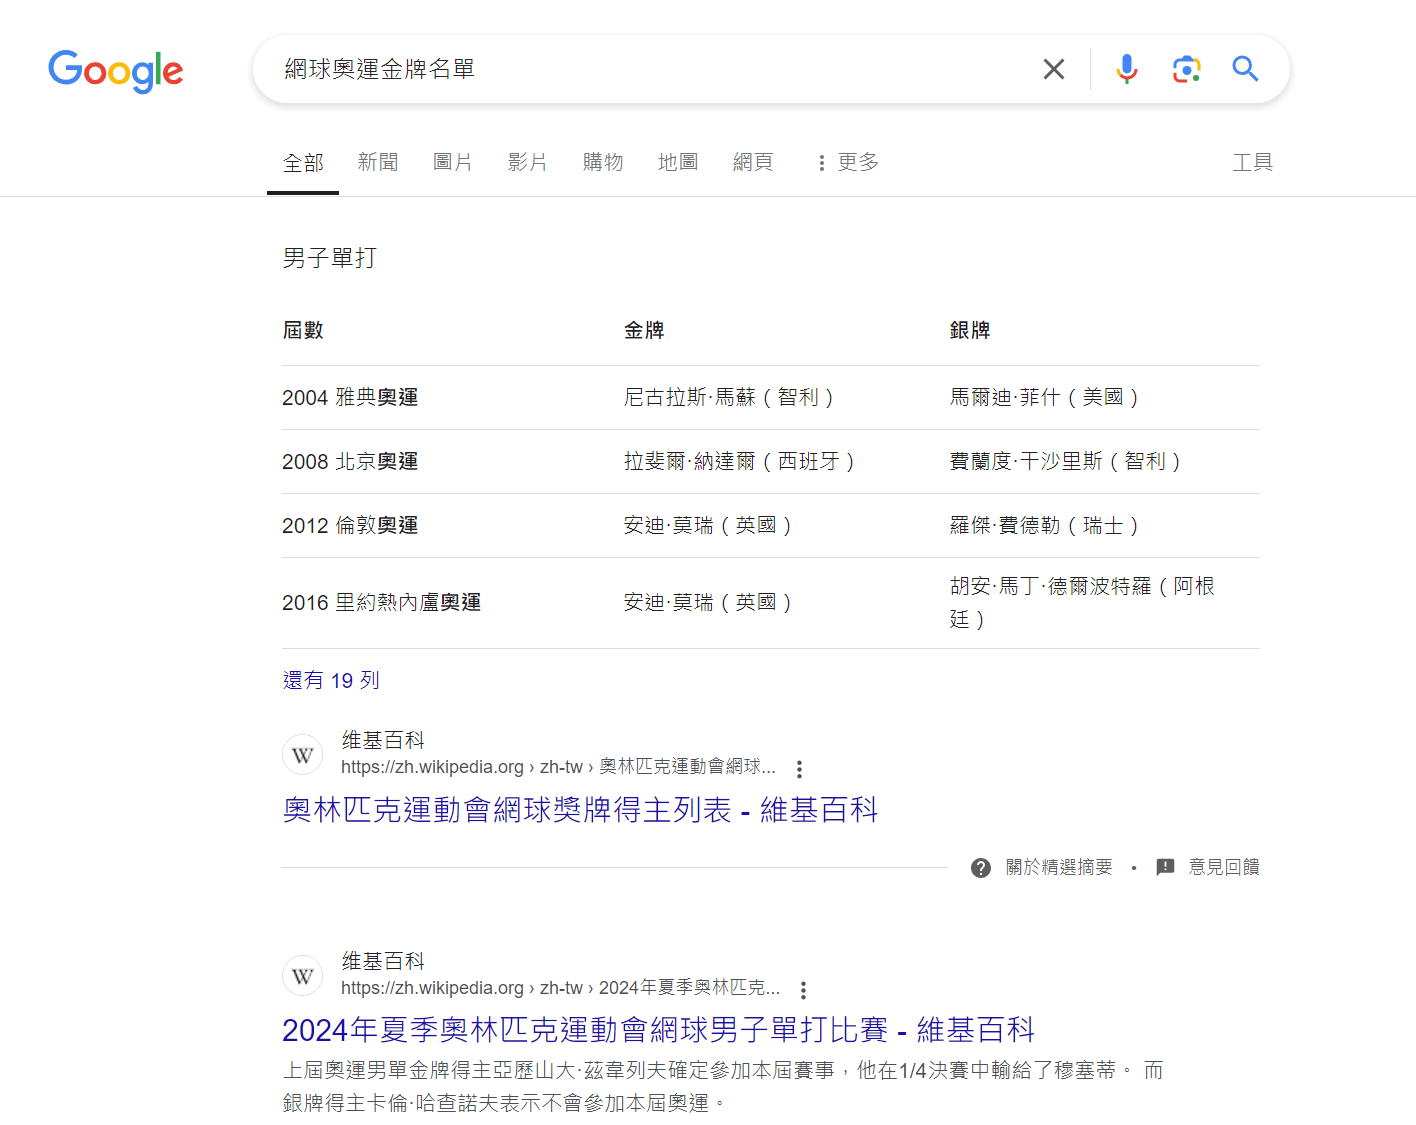The image size is (1416, 1125).
Task: Click the 拉斐爾·納達爾（西班牙） cell
Action: [740, 461]
